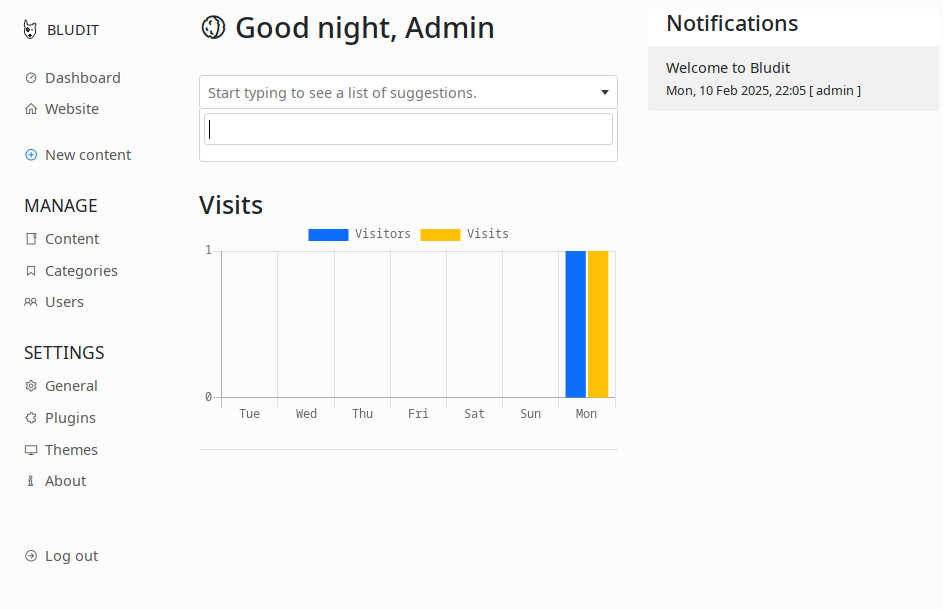943x609 pixels.
Task: Toggle the Visitors legend dataset
Action: [x=359, y=234]
